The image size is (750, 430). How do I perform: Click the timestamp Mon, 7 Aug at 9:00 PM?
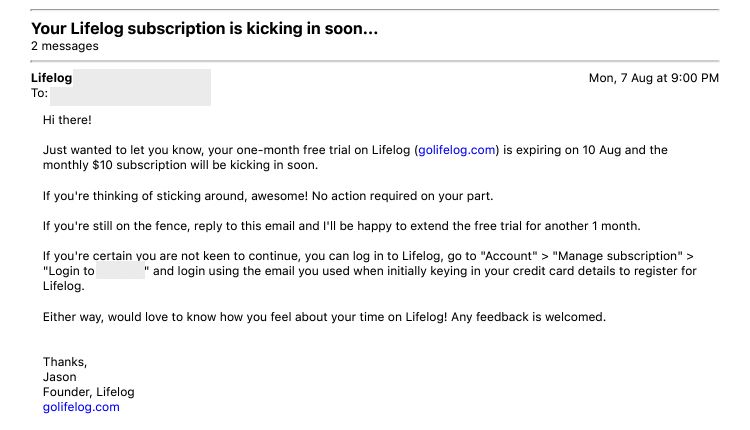653,78
